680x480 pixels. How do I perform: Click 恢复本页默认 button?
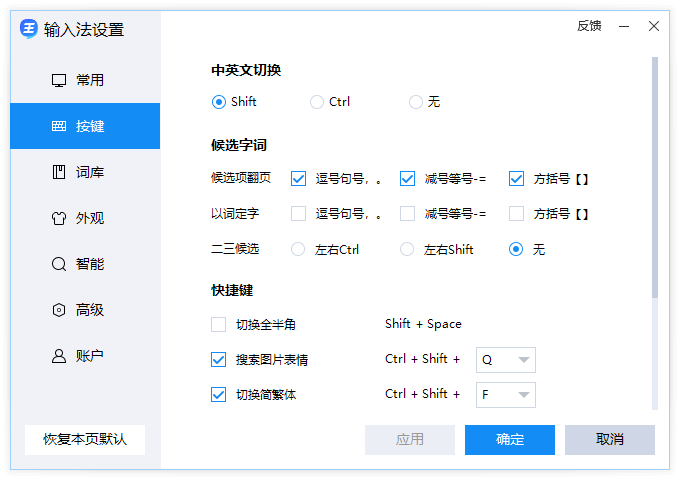pyautogui.click(x=85, y=439)
